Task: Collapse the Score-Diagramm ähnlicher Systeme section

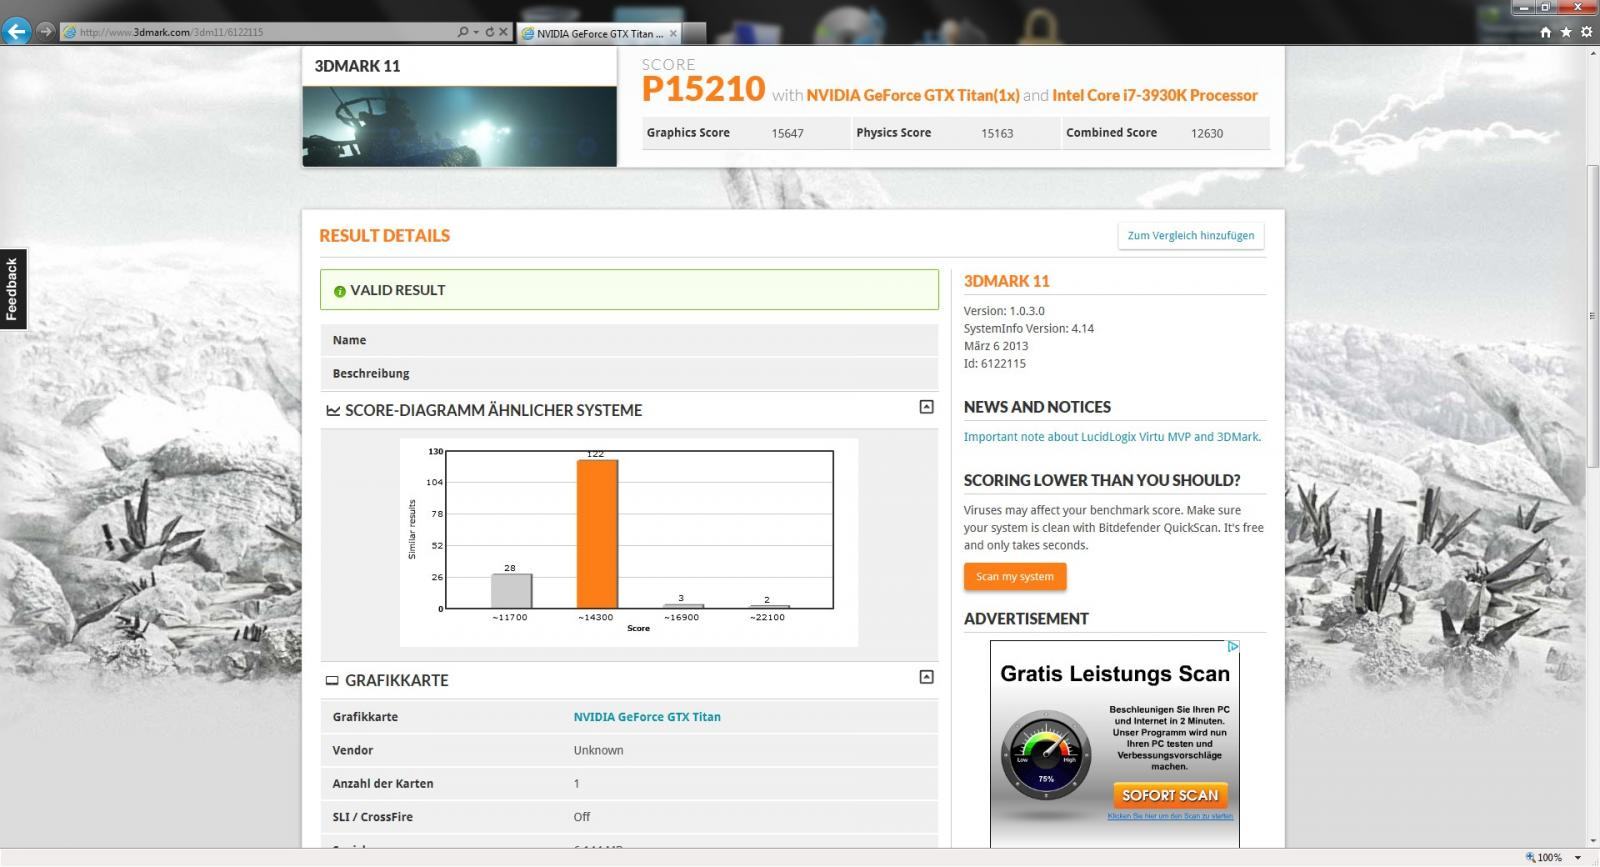Action: tap(926, 407)
